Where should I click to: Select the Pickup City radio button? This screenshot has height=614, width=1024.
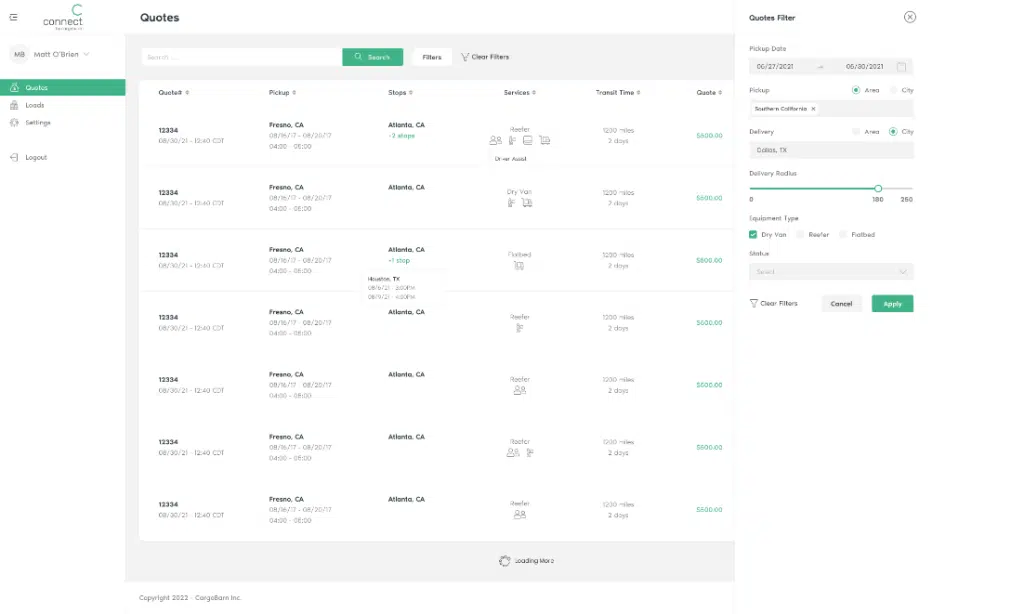coord(893,90)
